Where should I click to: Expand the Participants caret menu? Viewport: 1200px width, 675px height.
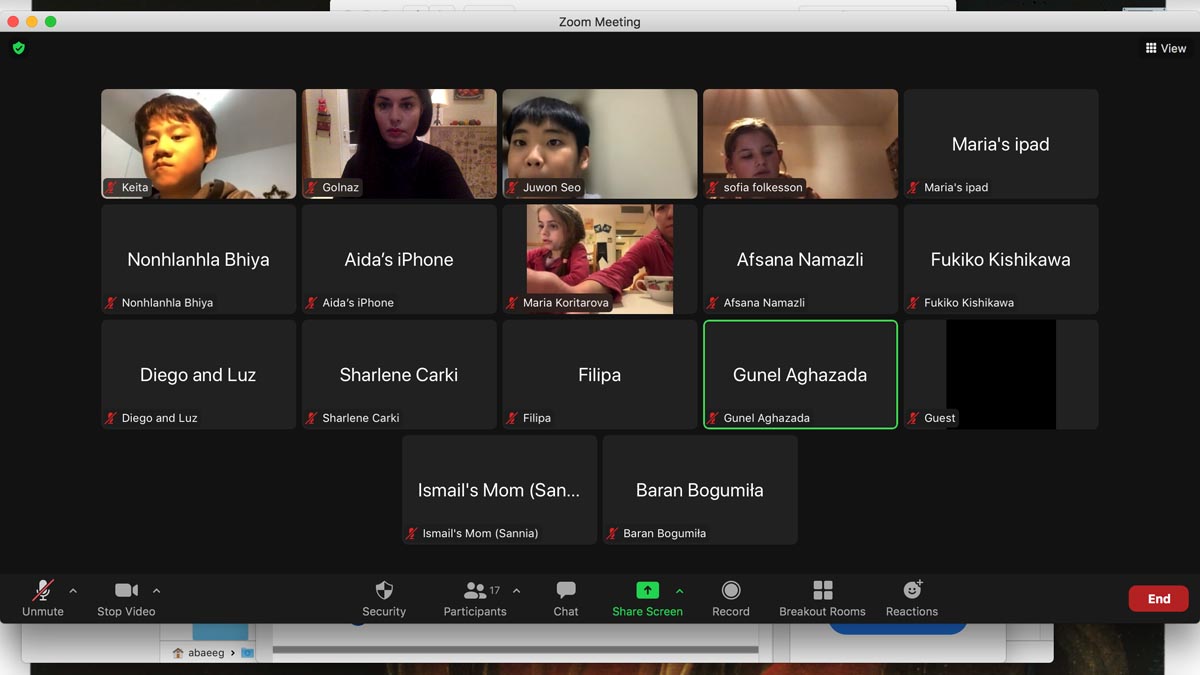point(516,591)
